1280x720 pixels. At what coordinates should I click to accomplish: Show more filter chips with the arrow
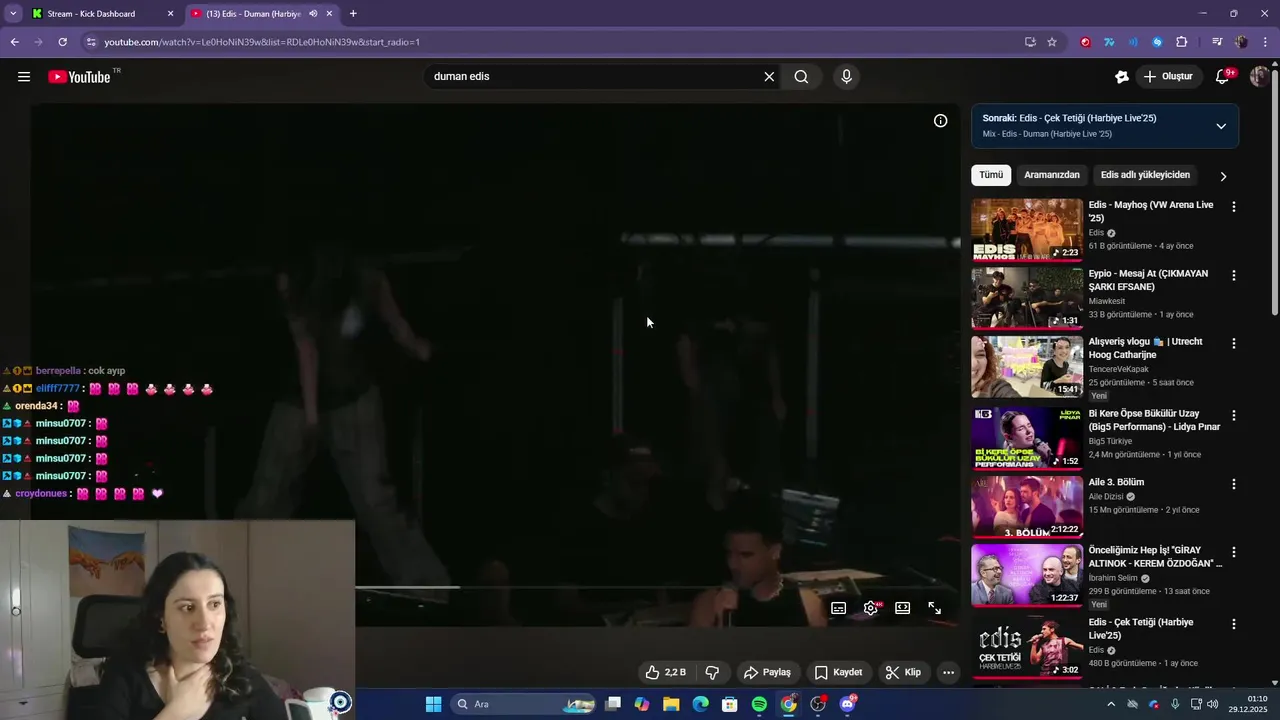click(1223, 176)
